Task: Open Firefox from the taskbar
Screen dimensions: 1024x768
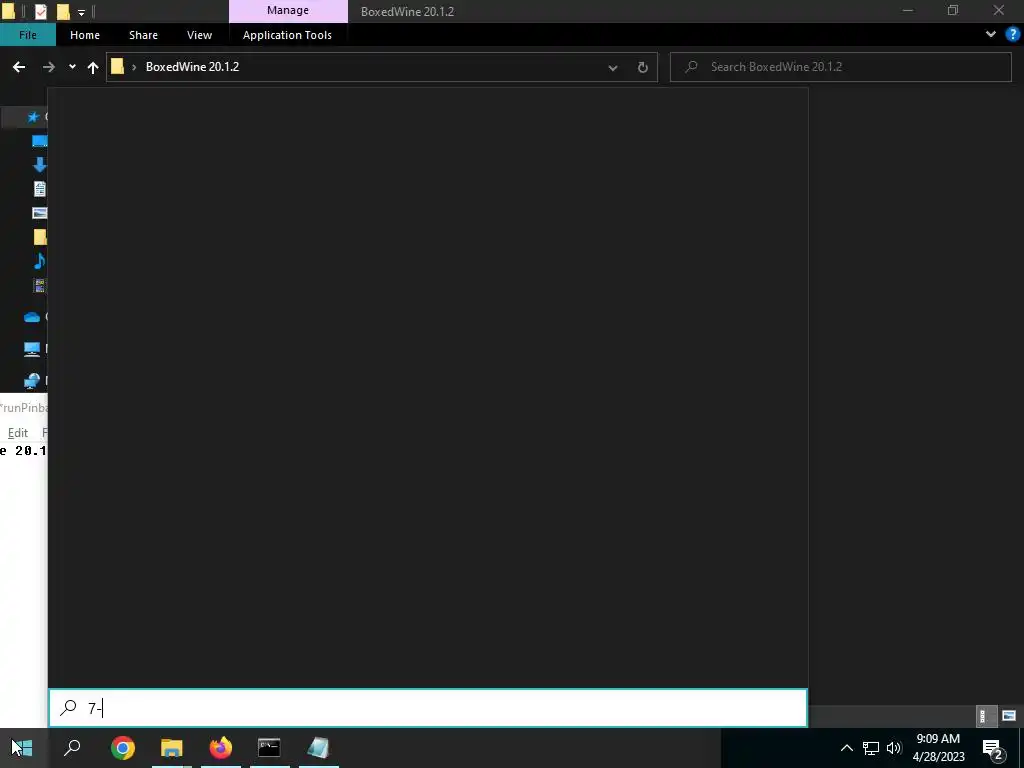Action: (221, 748)
